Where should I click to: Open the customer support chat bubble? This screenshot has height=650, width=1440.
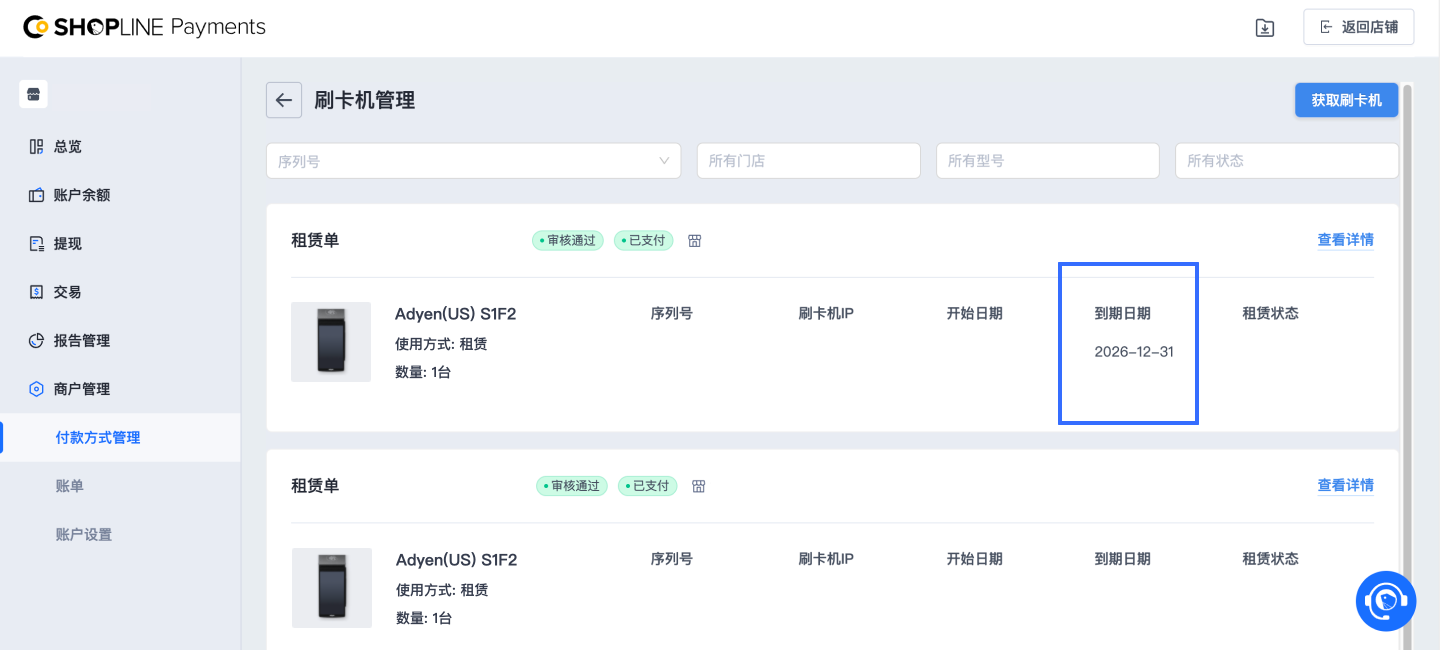[1385, 600]
